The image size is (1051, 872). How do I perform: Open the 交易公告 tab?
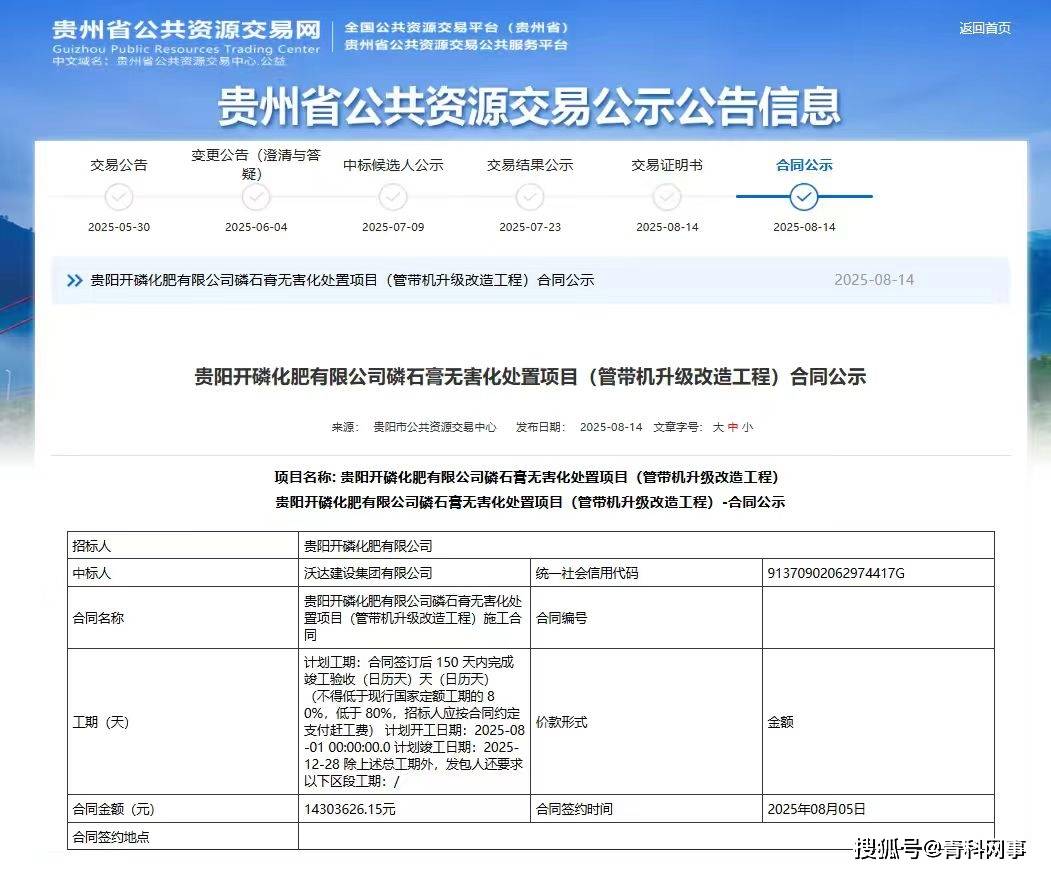pyautogui.click(x=119, y=165)
